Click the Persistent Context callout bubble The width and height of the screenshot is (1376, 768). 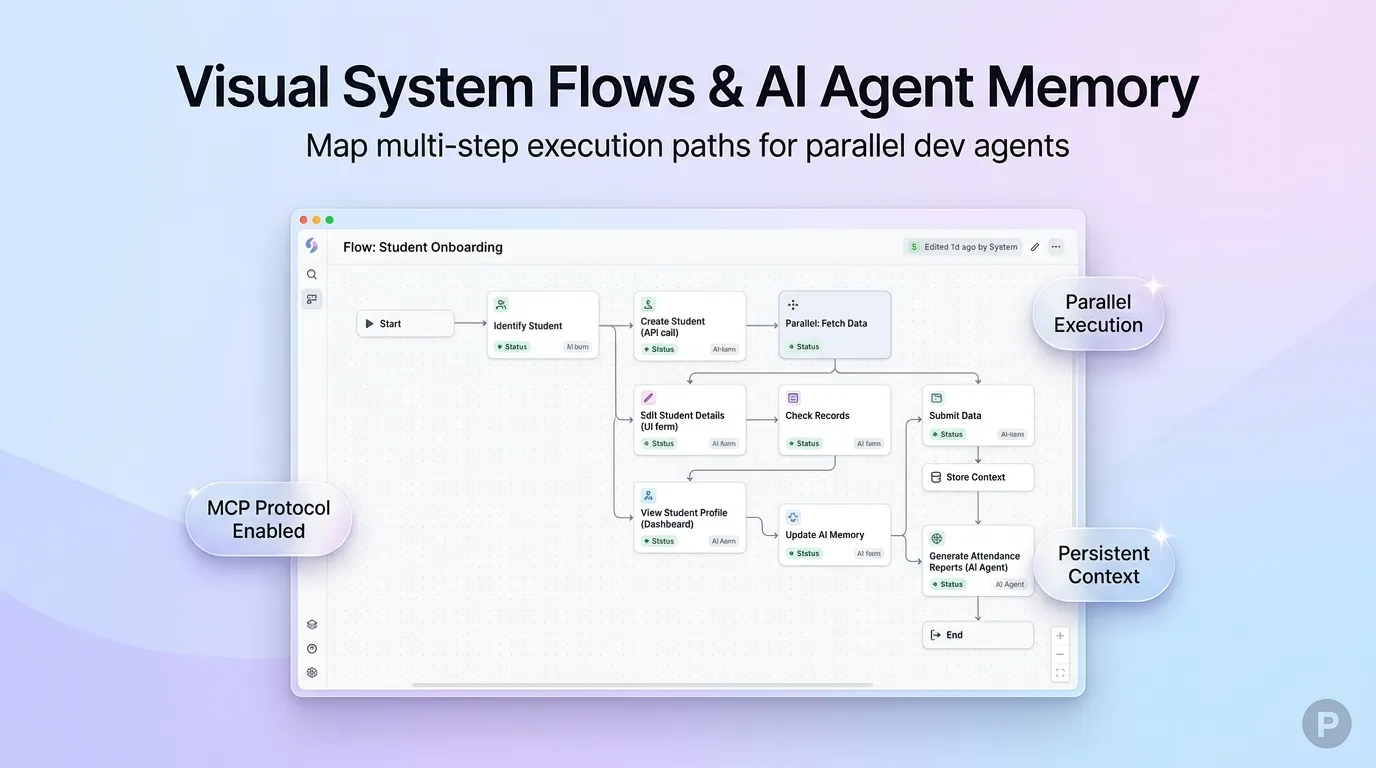pyautogui.click(x=1103, y=565)
